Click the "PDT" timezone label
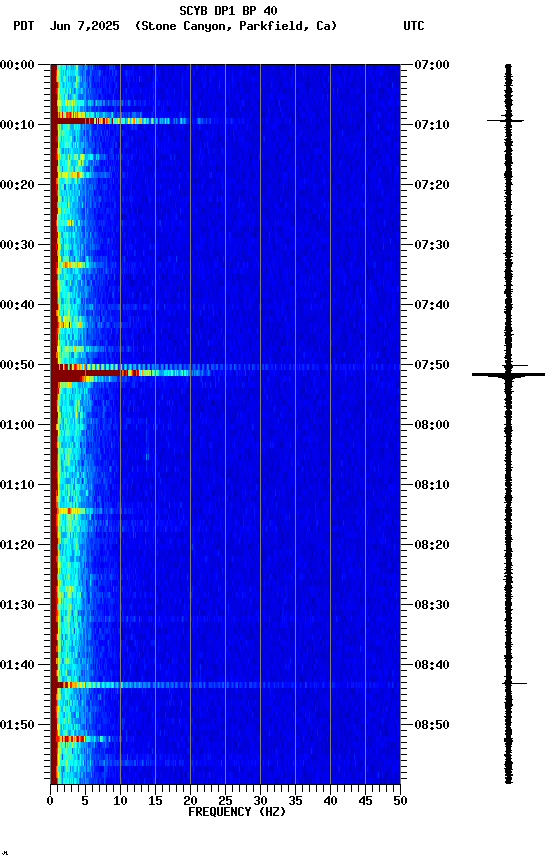Viewport: 552px width, 864px height. [x=24, y=26]
